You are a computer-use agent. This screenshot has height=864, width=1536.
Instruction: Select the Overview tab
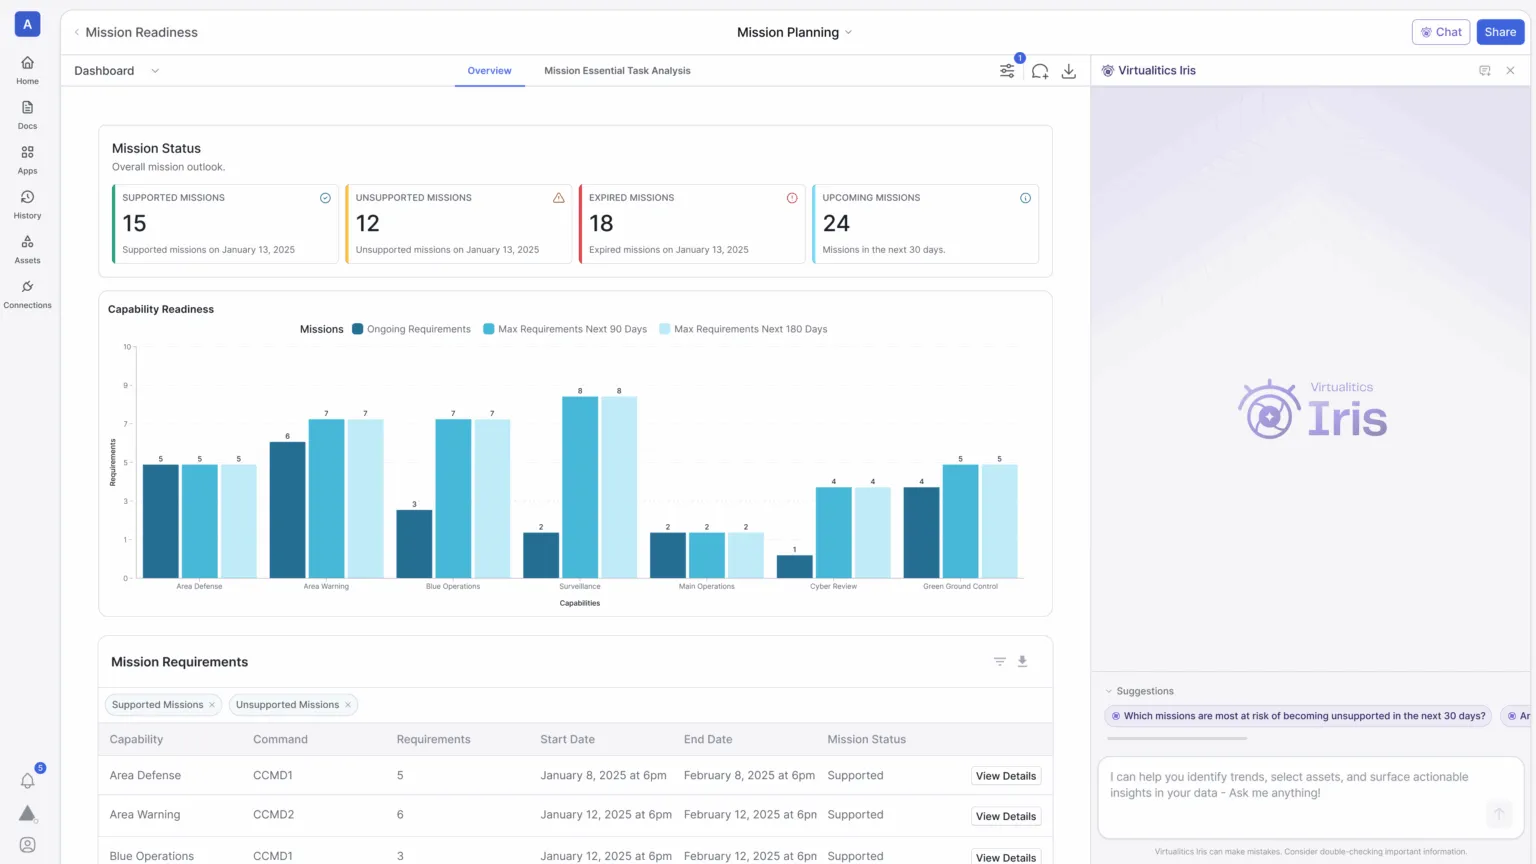tap(489, 71)
